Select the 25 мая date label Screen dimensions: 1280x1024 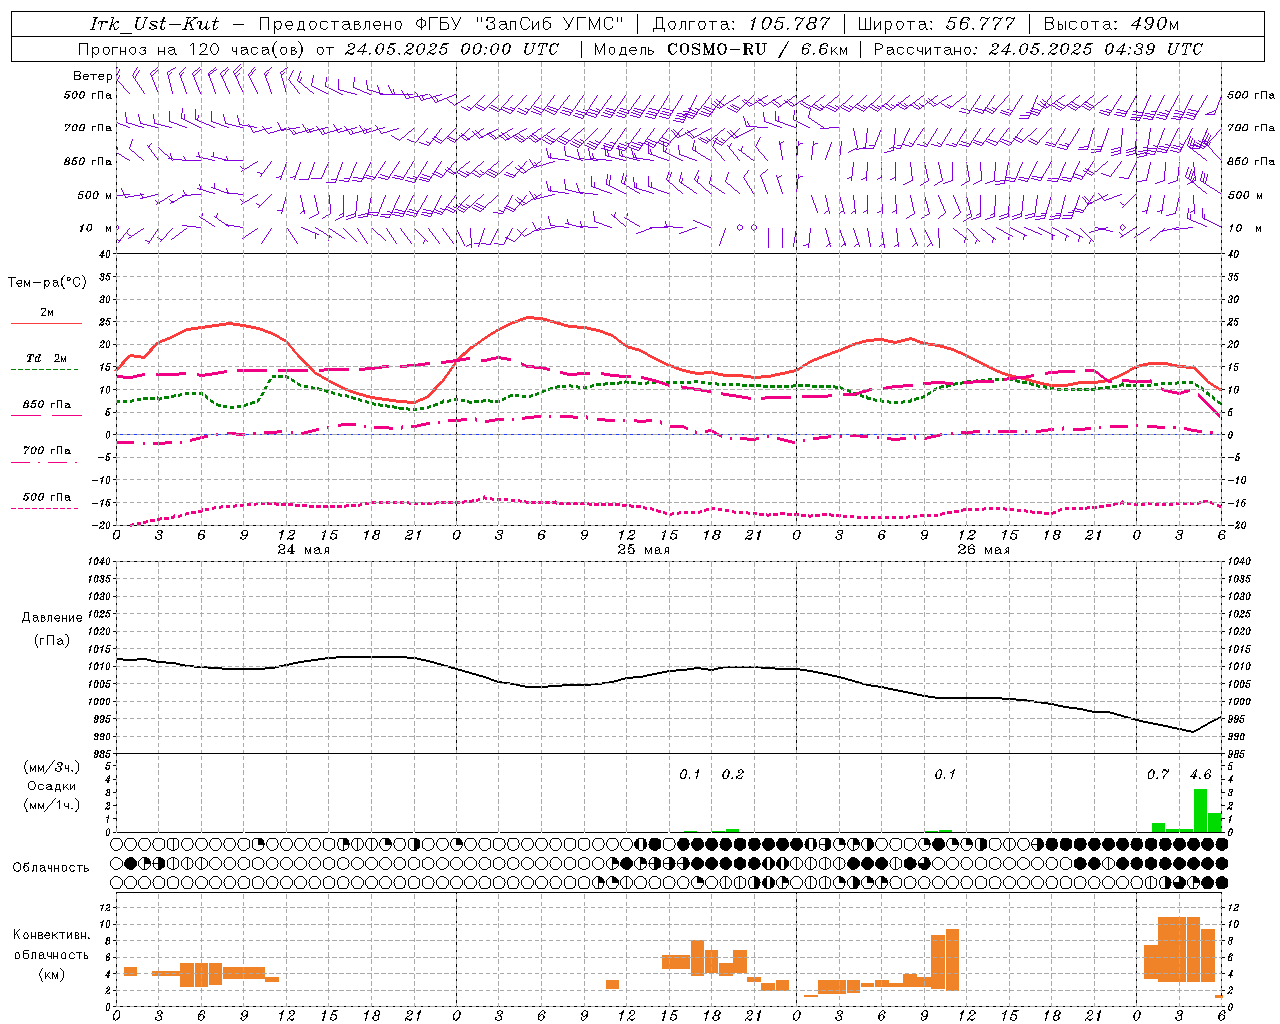tap(643, 550)
